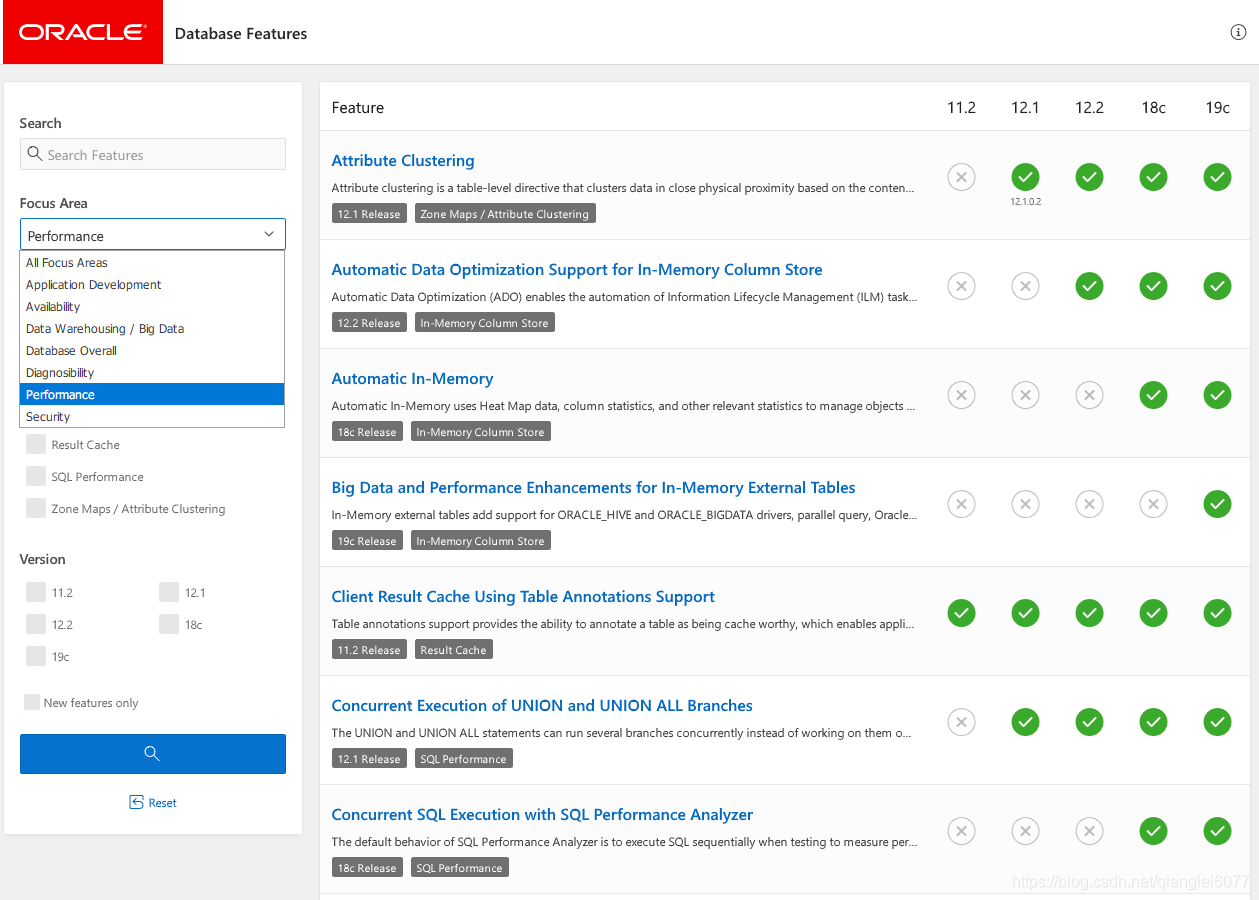Screen dimensions: 1259x900
Task: Click Automatic In-Memory 12.2 cross icon
Action: coord(1089,396)
